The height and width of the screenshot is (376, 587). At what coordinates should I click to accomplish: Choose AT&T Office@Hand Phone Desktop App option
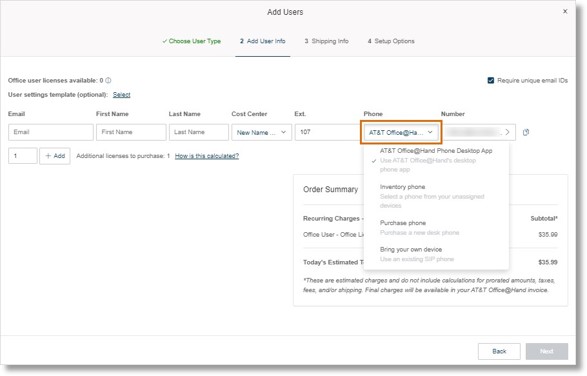[x=436, y=160]
